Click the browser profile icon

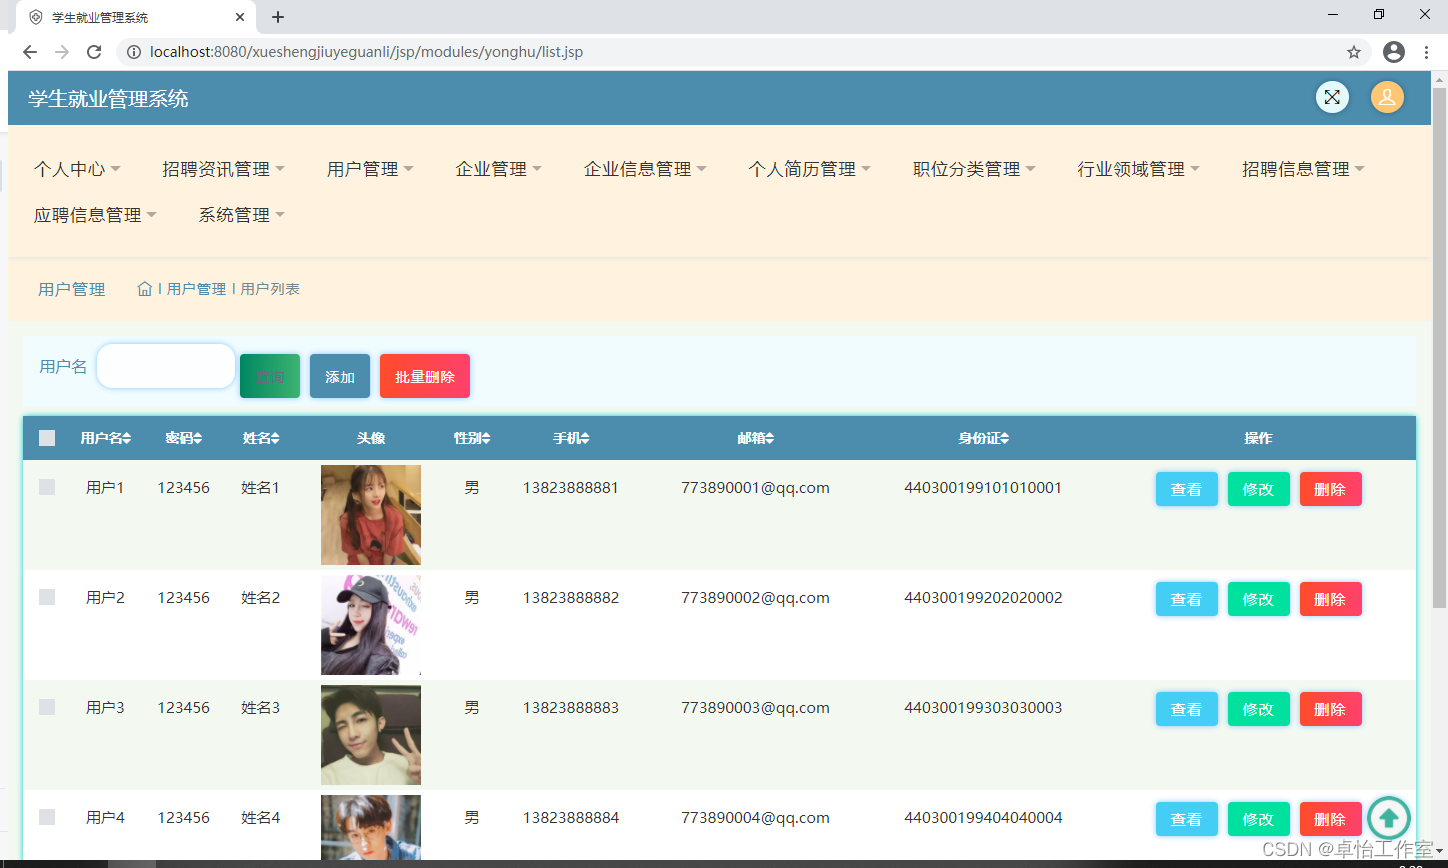pyautogui.click(x=1394, y=52)
